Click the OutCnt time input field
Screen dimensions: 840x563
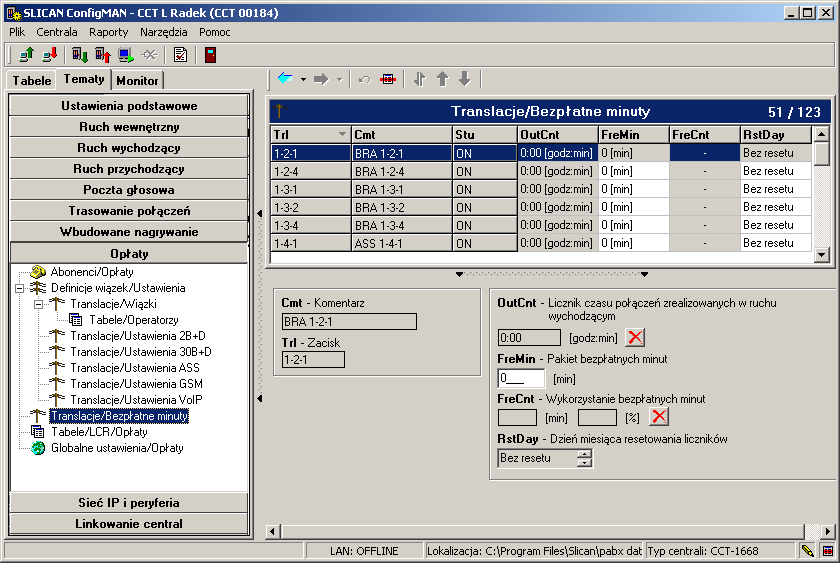point(529,337)
